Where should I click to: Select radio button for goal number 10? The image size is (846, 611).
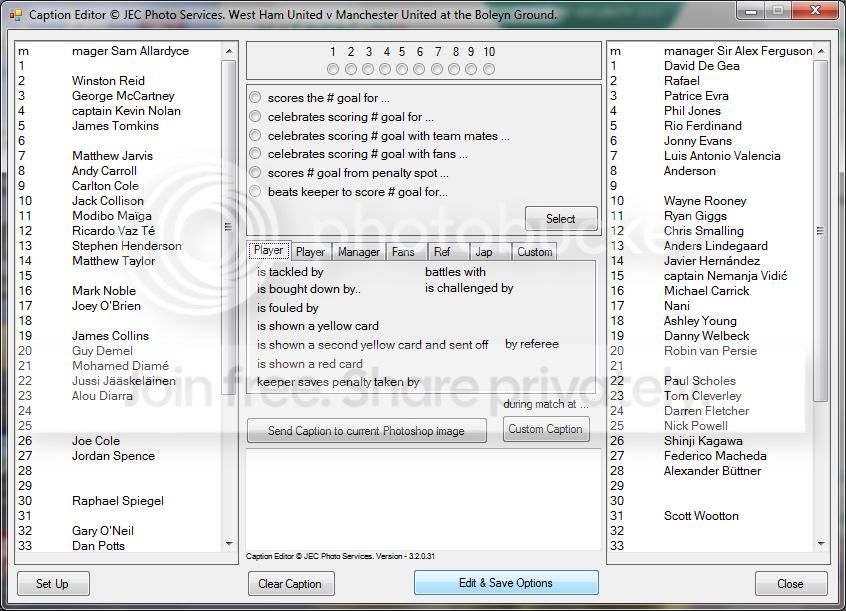click(x=489, y=69)
